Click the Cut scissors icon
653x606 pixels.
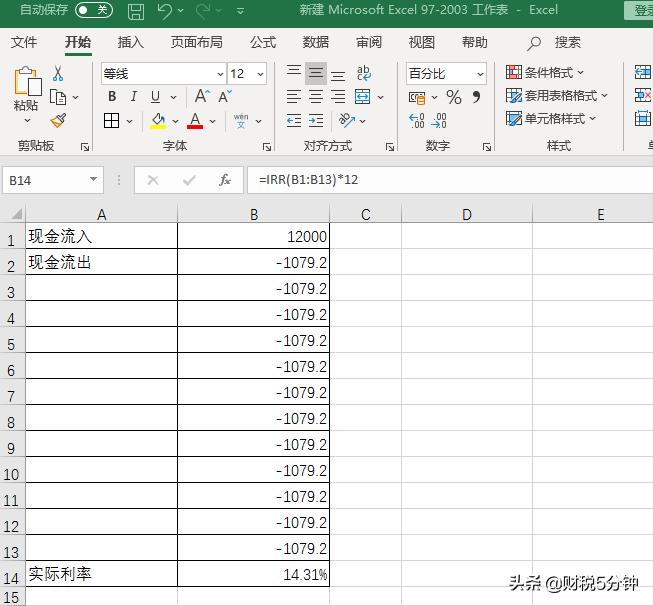click(x=58, y=74)
